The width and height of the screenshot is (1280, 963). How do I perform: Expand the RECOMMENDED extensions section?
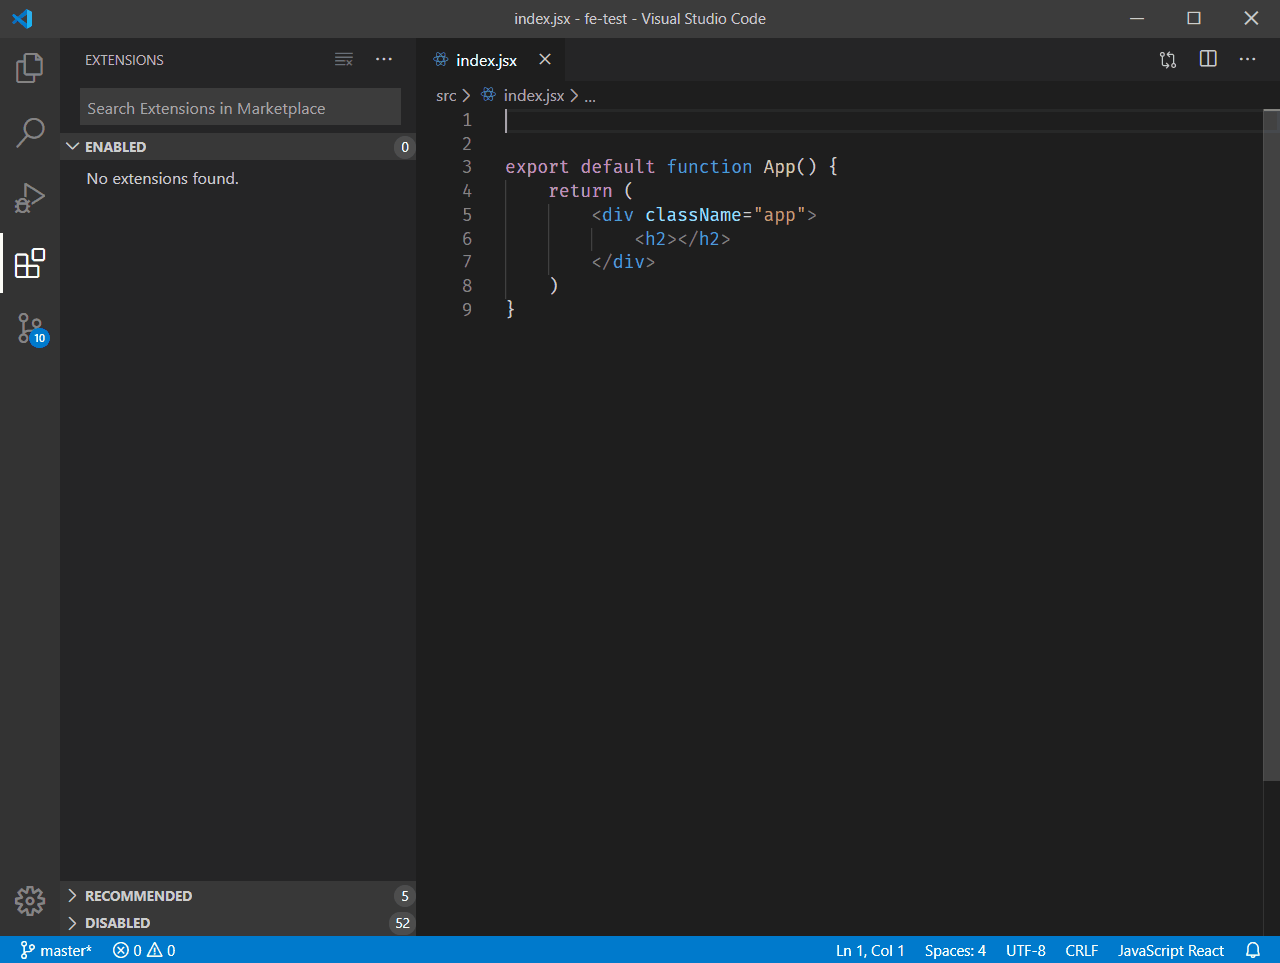pyautogui.click(x=138, y=895)
